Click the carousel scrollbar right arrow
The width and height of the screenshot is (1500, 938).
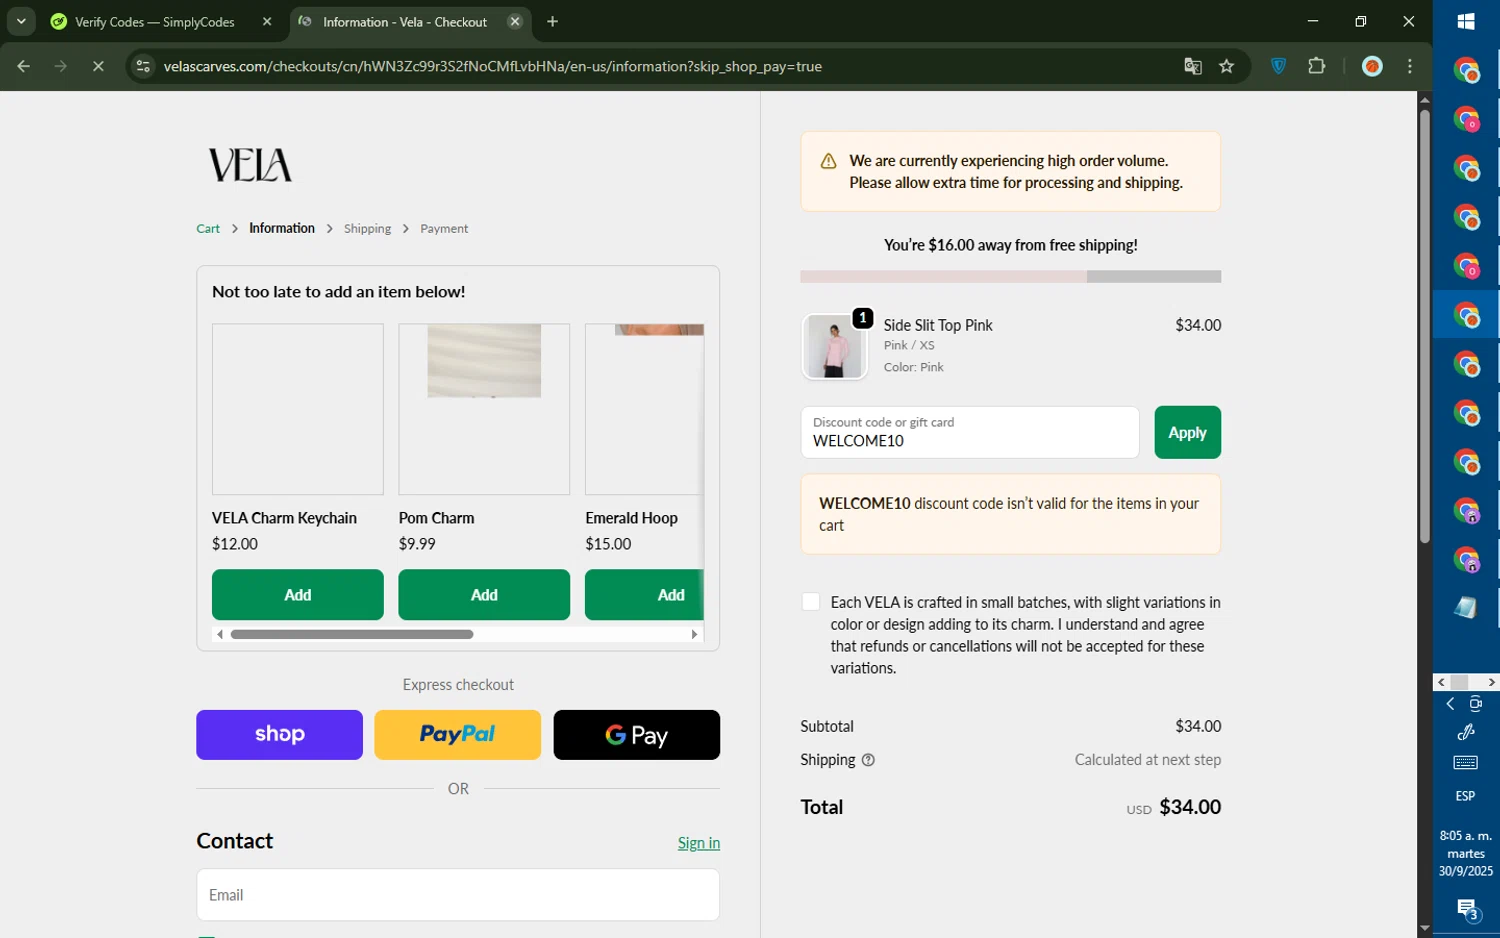coord(695,634)
